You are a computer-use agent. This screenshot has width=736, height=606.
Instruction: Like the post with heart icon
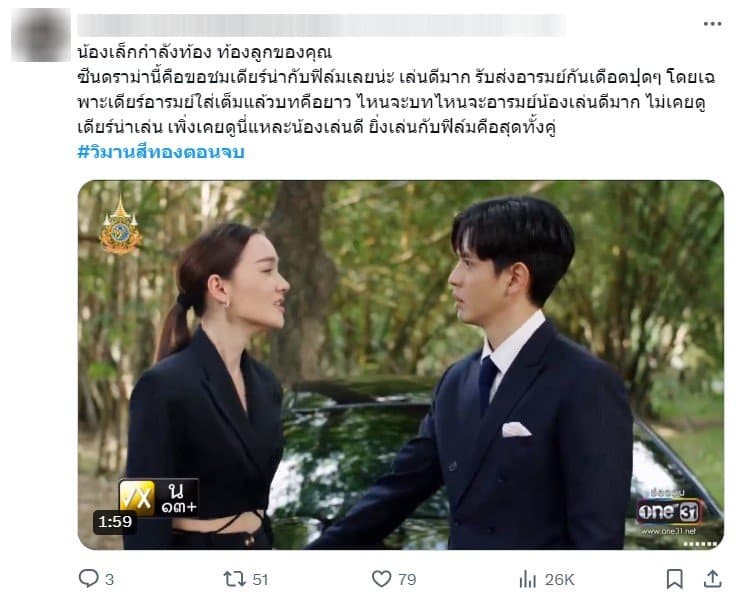click(381, 579)
